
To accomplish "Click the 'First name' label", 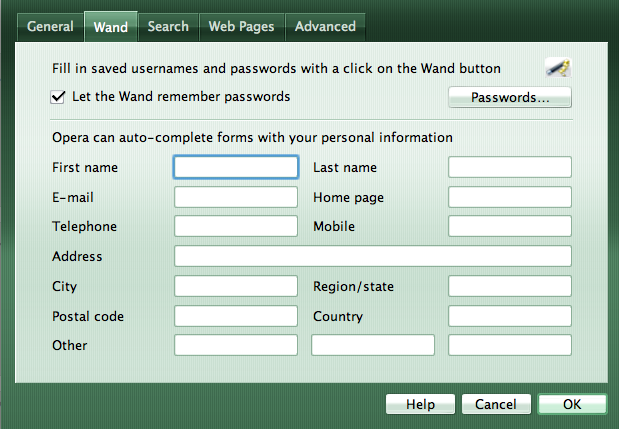I will 85,167.
